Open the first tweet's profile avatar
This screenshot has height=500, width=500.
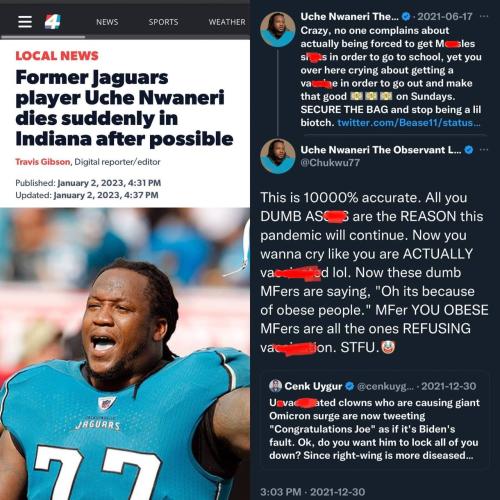point(278,29)
